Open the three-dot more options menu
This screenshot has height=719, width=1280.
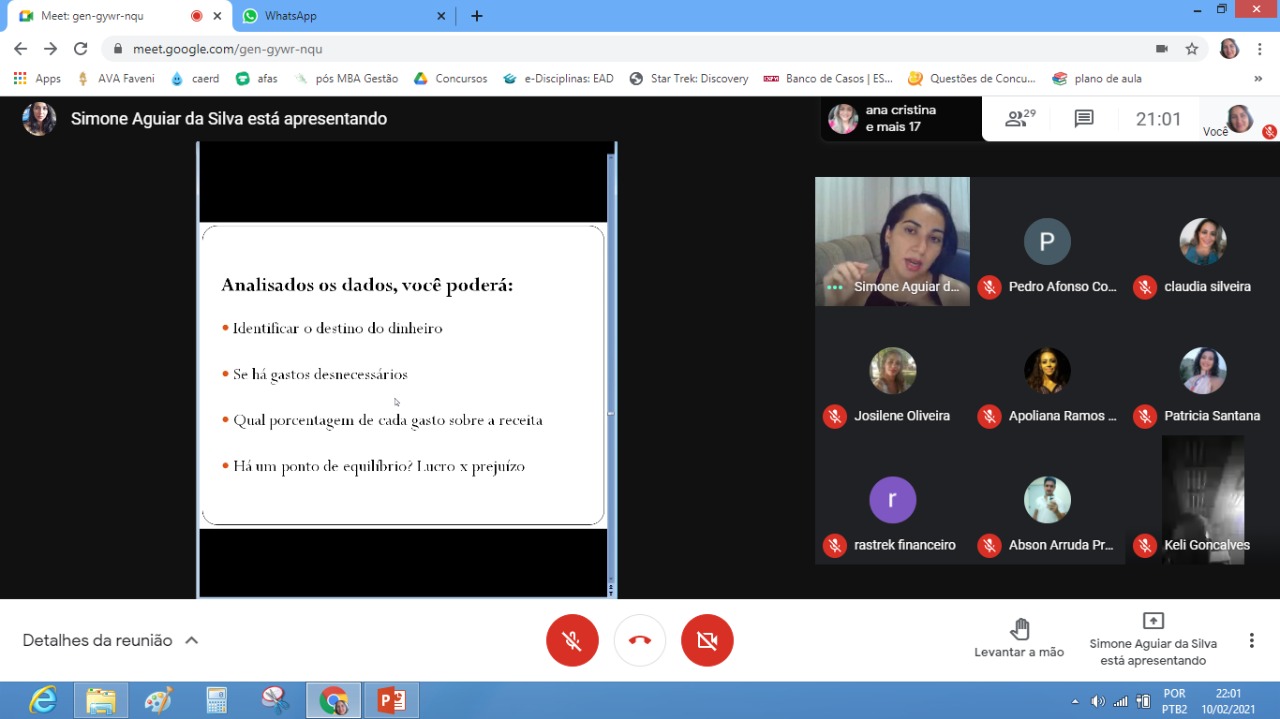coord(1251,640)
